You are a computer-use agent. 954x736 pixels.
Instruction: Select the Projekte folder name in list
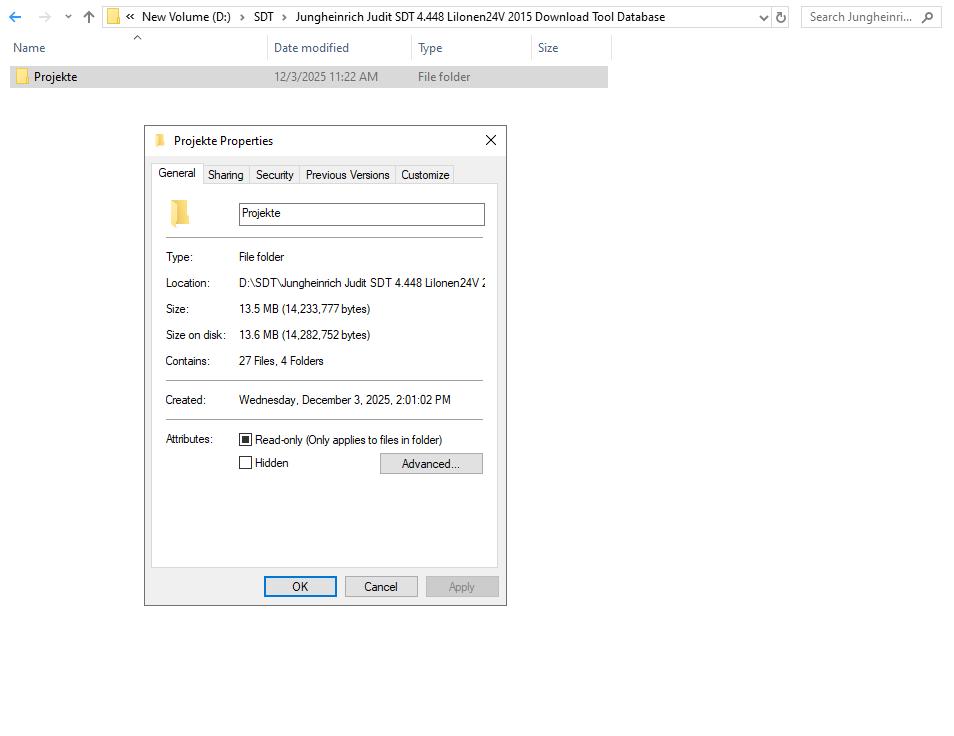pos(55,77)
